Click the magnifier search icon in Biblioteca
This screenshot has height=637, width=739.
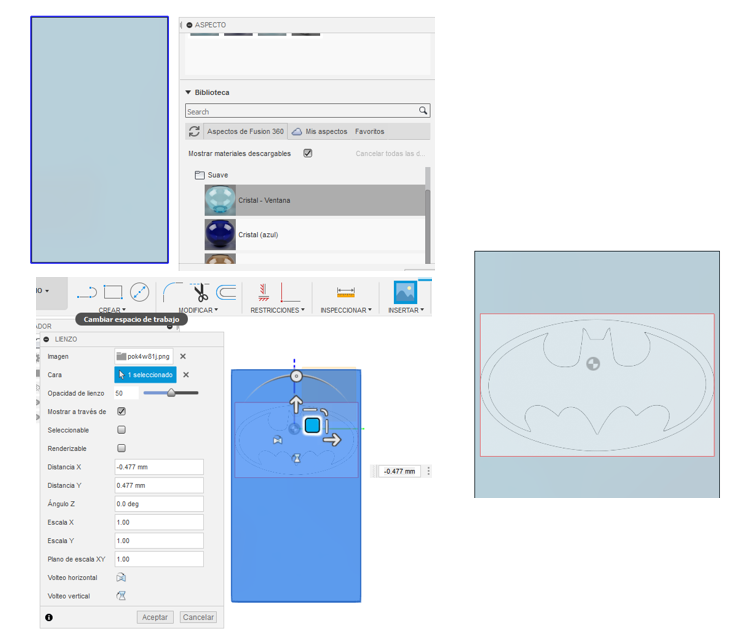pos(423,110)
